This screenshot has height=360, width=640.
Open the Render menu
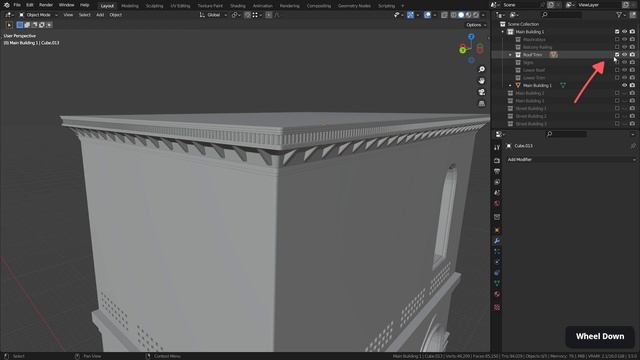click(x=46, y=5)
